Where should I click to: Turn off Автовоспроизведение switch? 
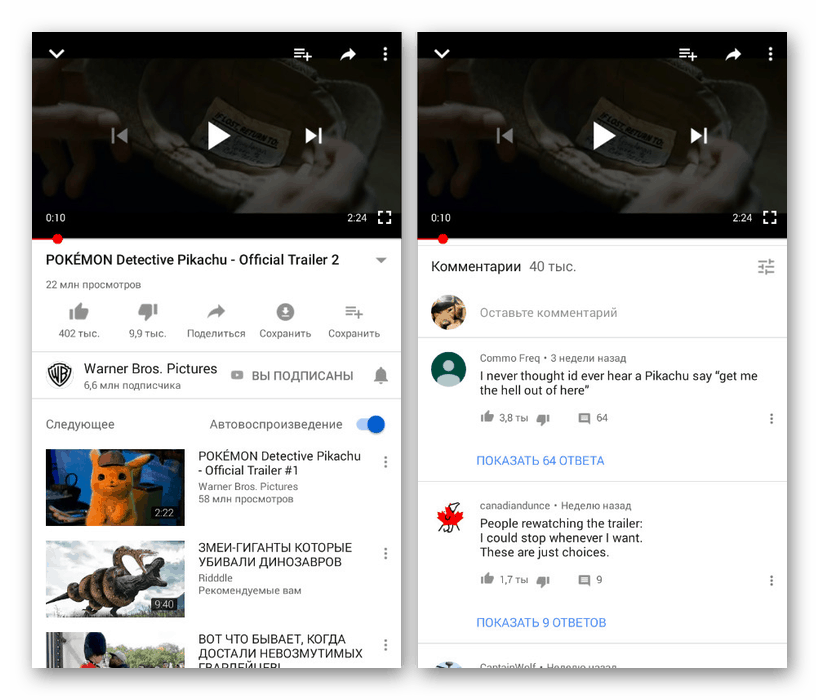coord(371,424)
